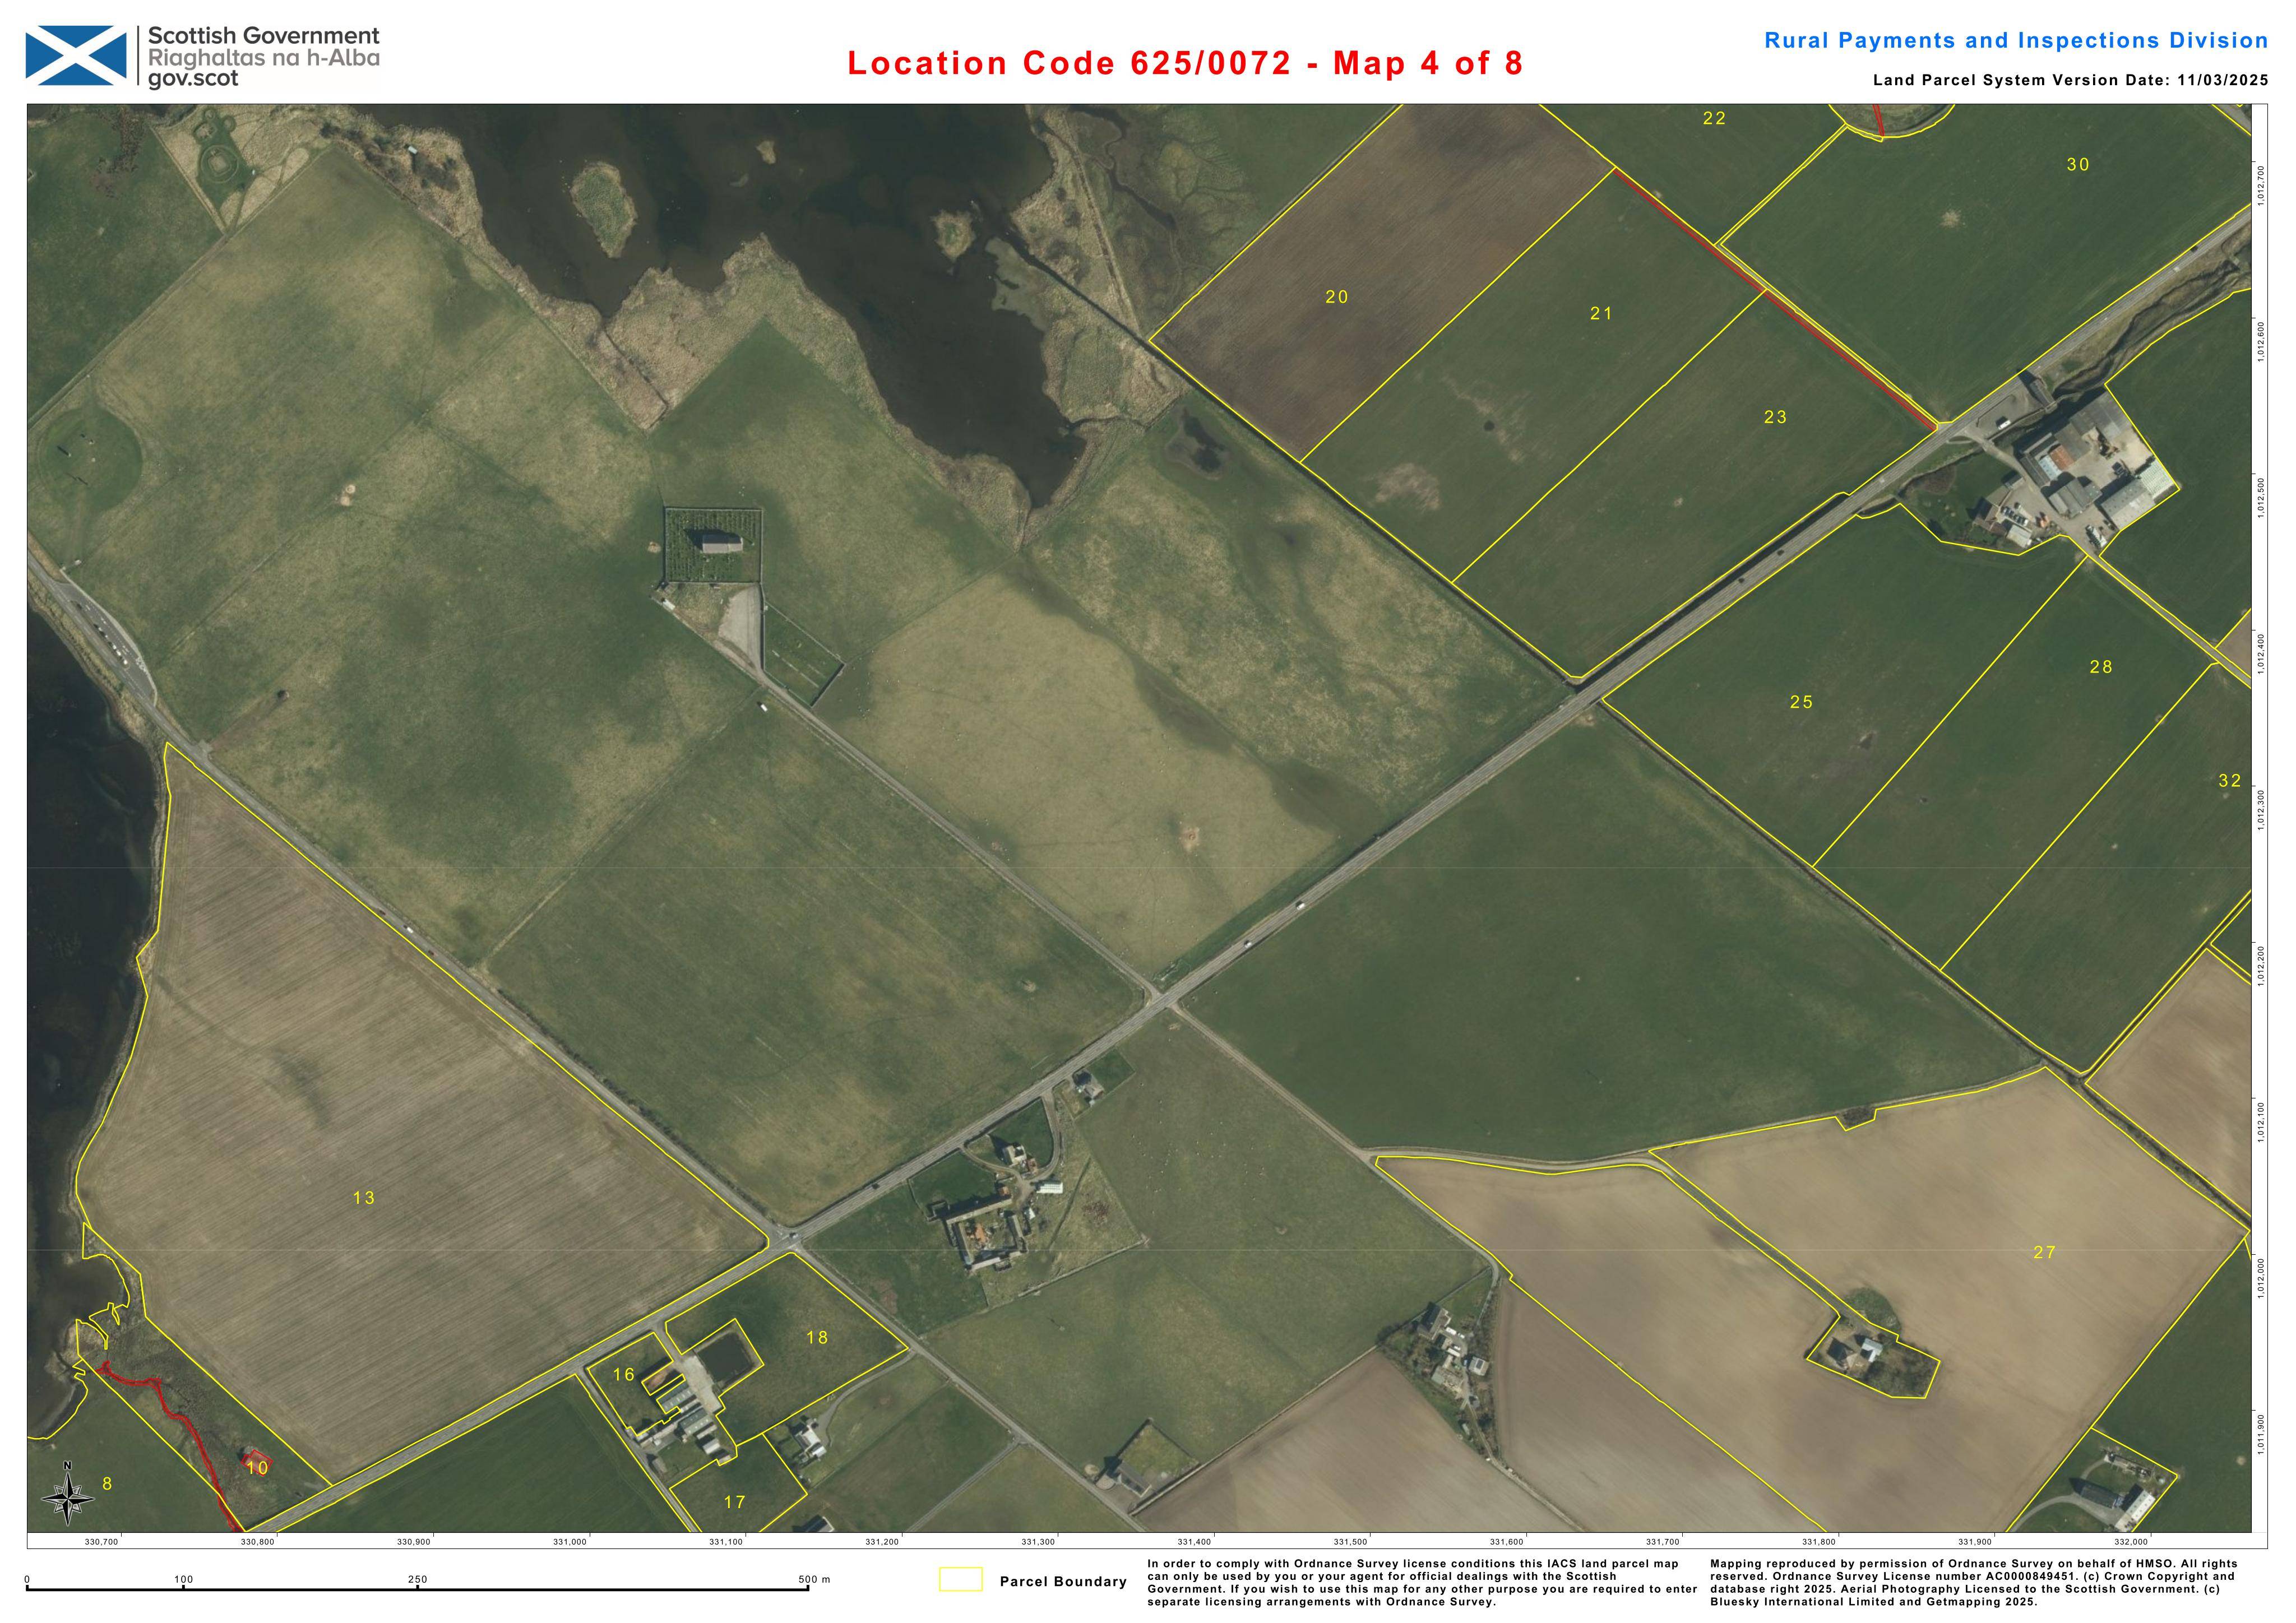Select parcel label 25

(x=1801, y=702)
